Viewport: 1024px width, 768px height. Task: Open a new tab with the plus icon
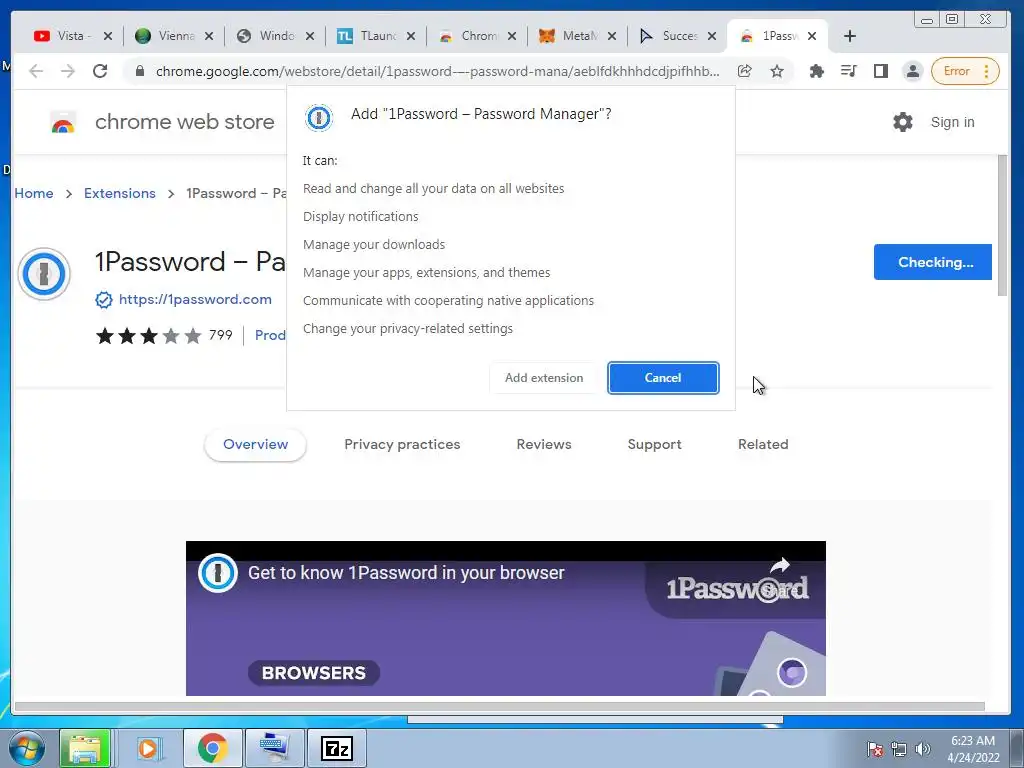(x=850, y=36)
